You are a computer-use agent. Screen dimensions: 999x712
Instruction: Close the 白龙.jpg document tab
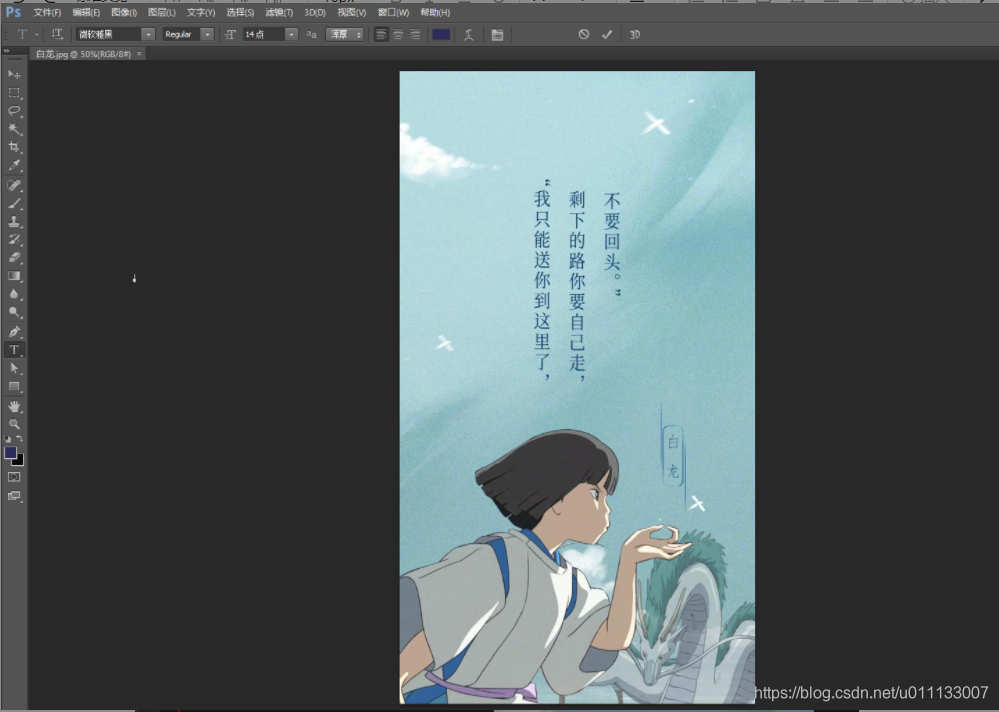coord(139,54)
